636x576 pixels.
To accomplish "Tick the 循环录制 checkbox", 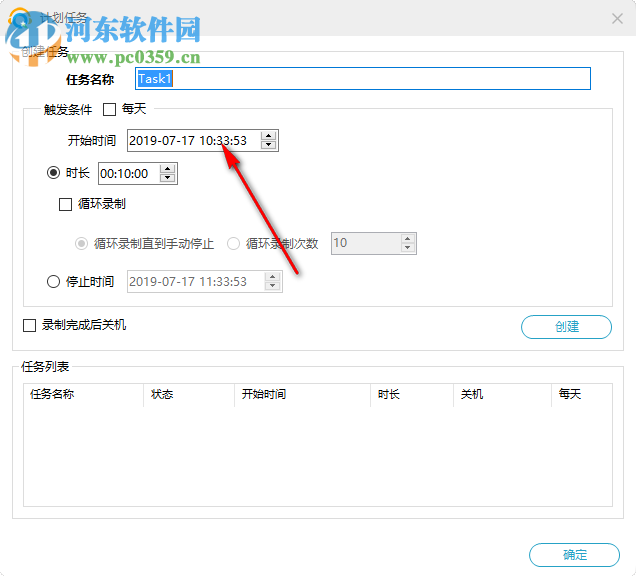I will pos(65,204).
